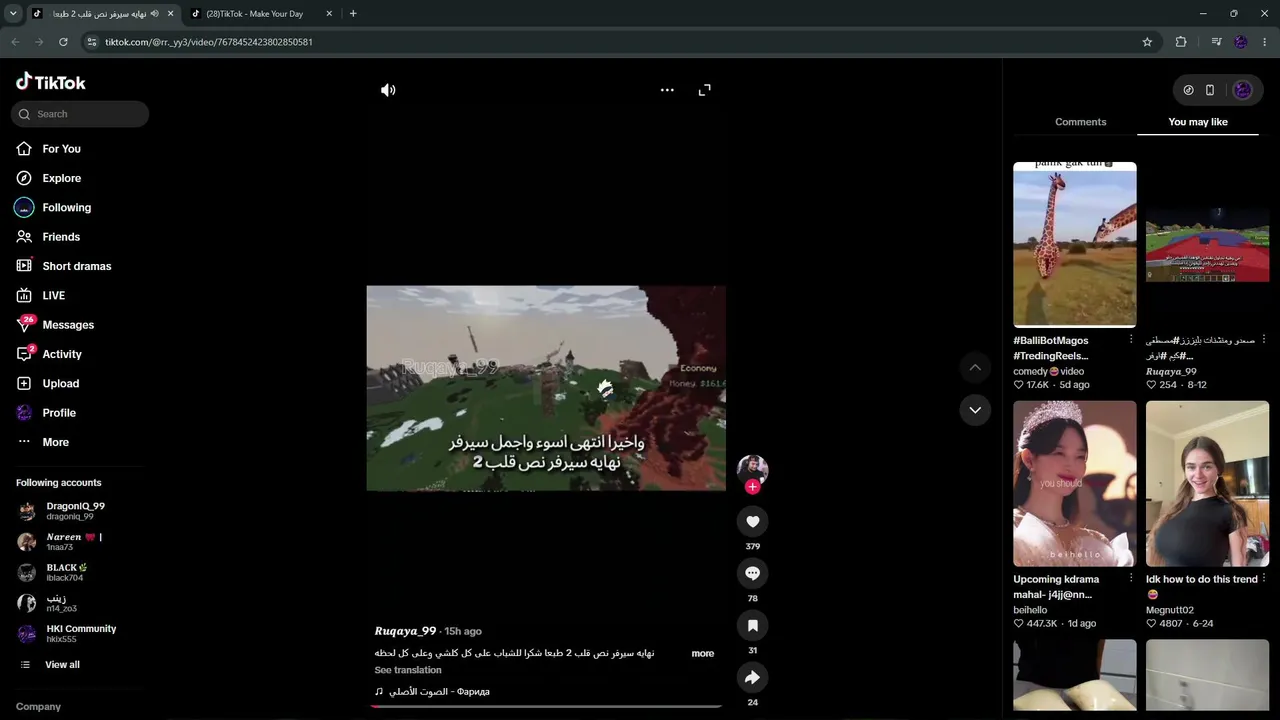Reload the current page
This screenshot has width=1280, height=720.
tap(63, 42)
